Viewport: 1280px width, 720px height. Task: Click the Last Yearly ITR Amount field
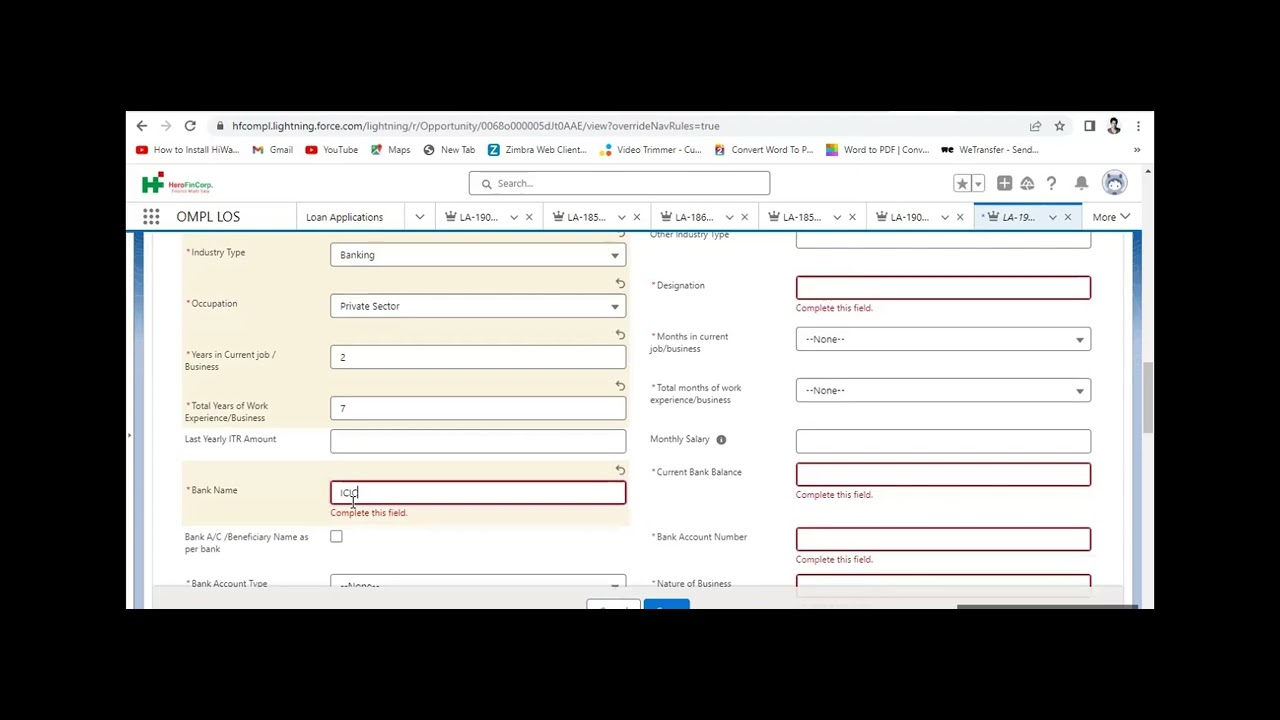click(478, 441)
